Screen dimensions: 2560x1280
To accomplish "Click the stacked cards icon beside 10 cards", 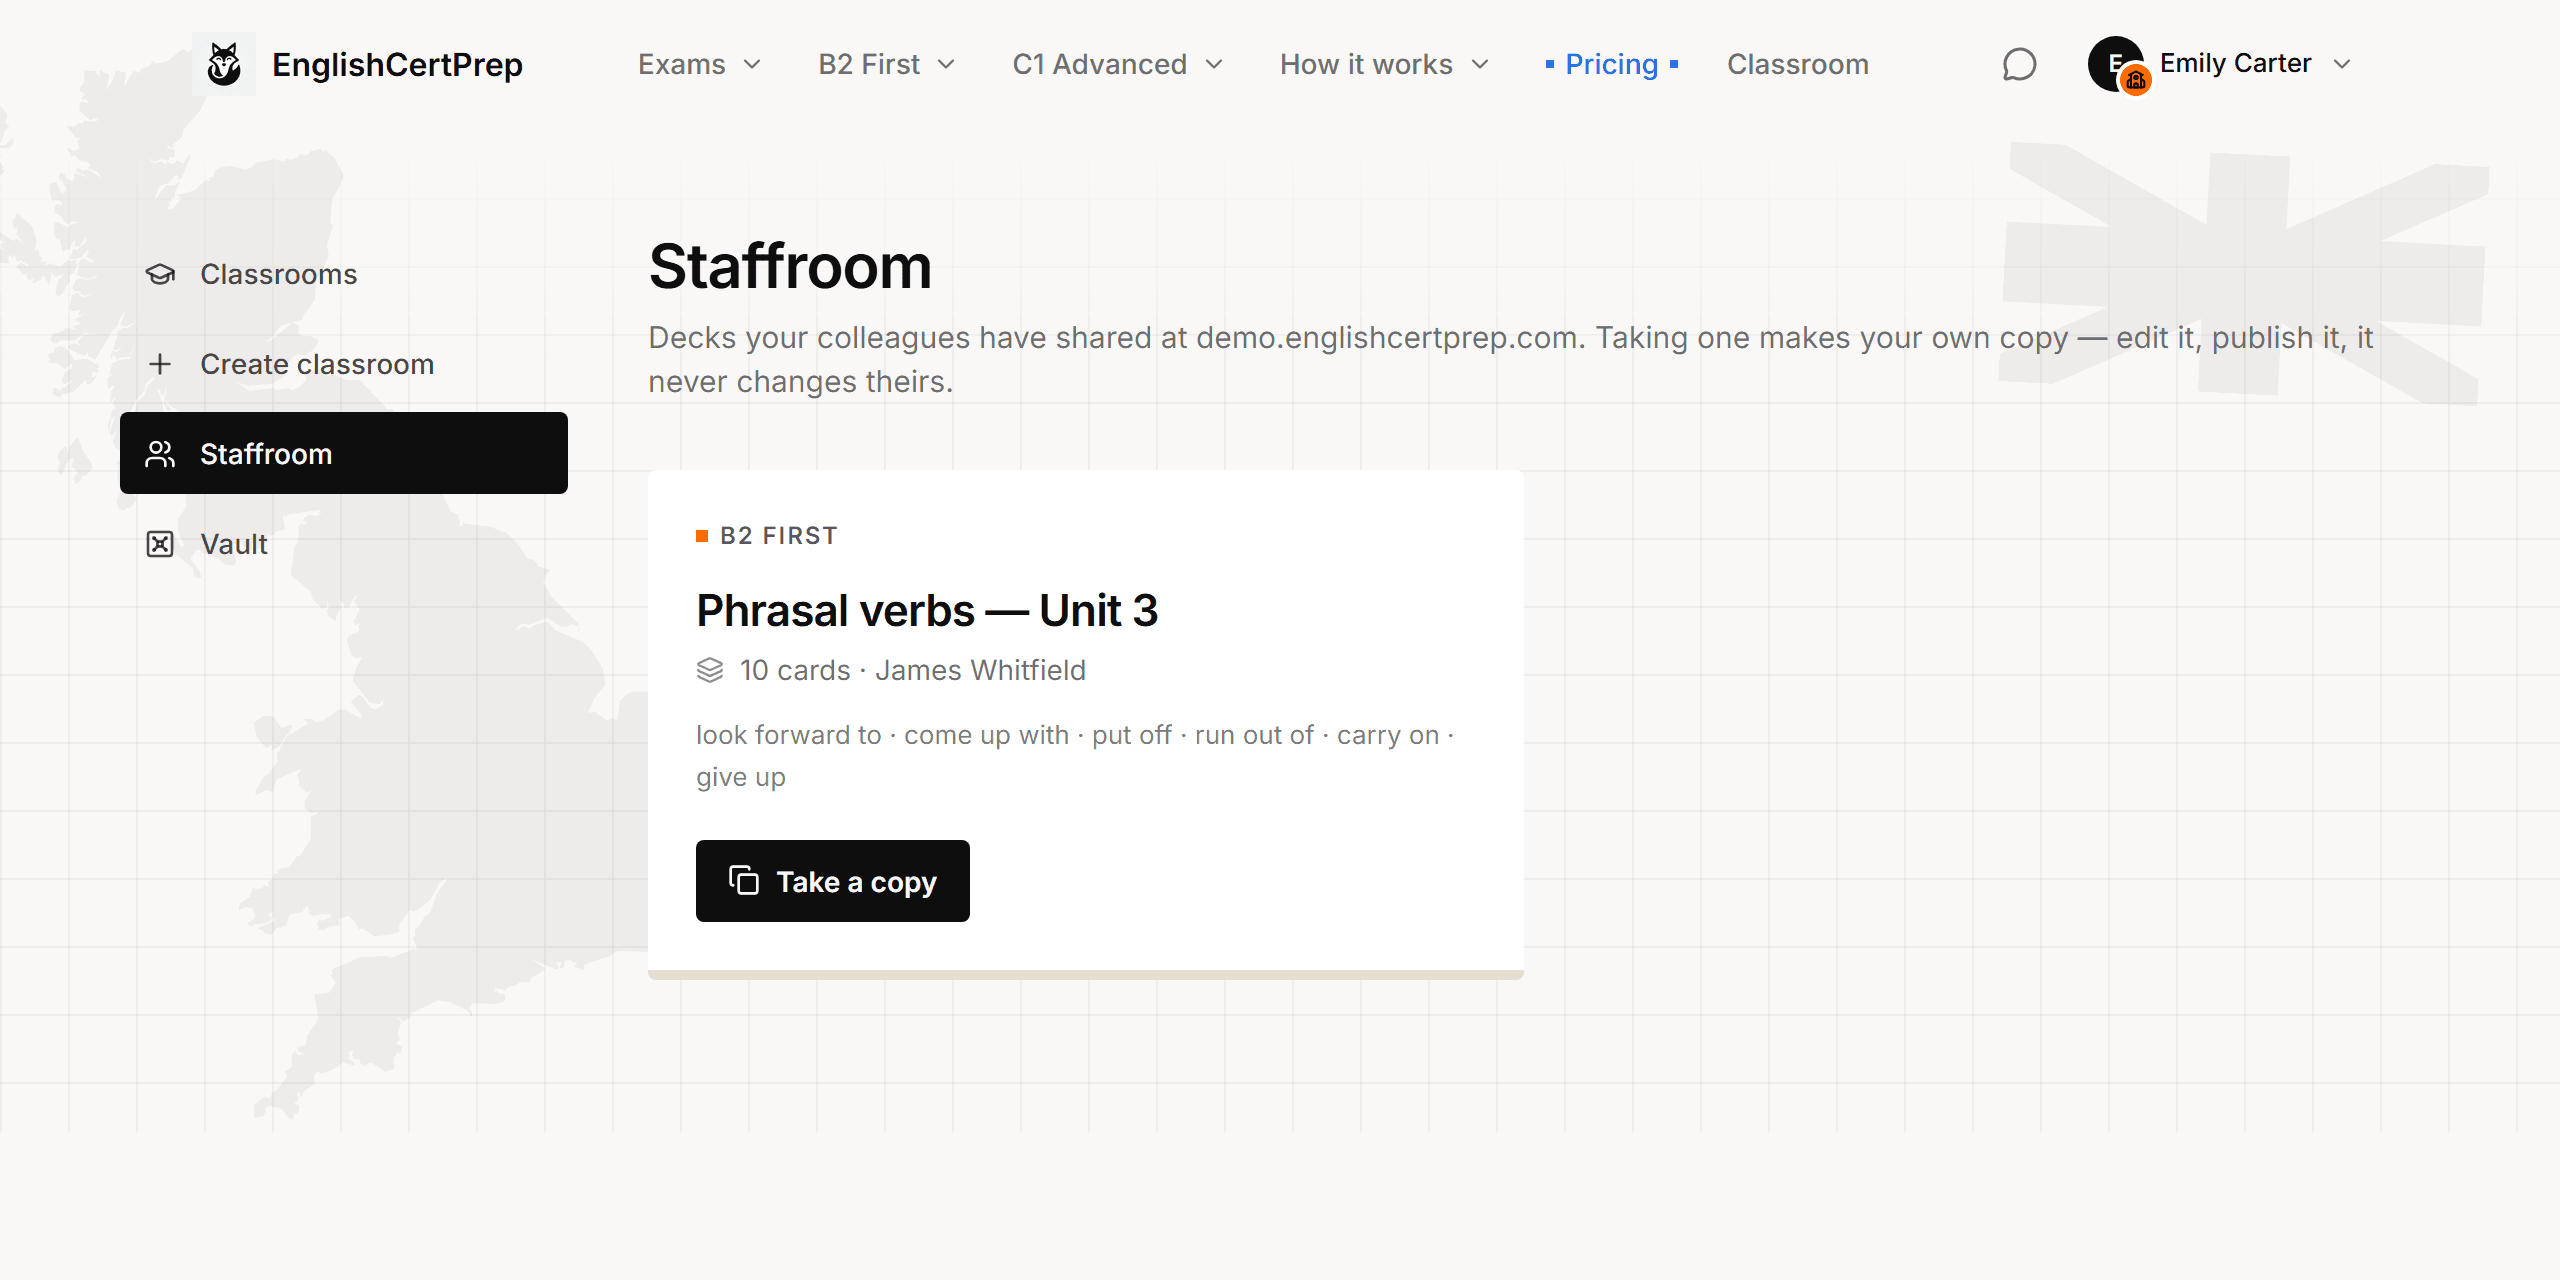I will pyautogui.click(x=710, y=670).
